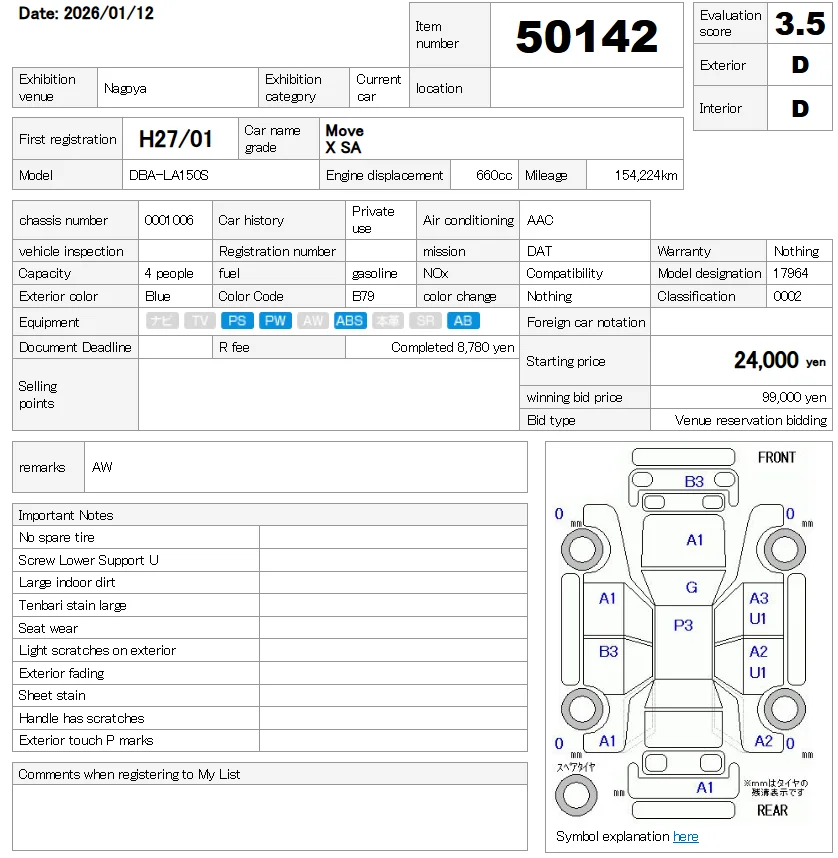Click color code B79
This screenshot has width=838, height=858.
tap(363, 296)
